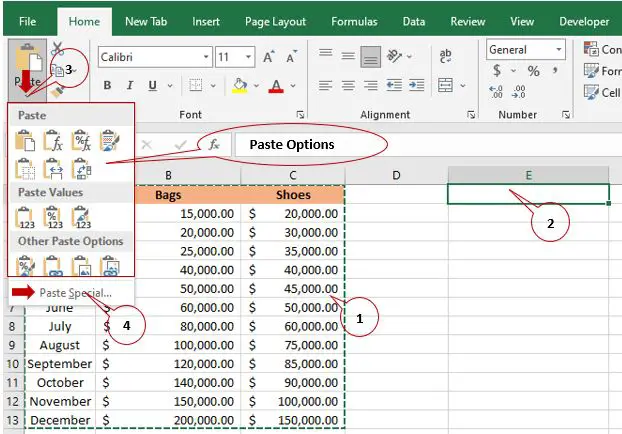Open the Font Color dropdown arrow
This screenshot has height=434, width=622.
click(293, 86)
